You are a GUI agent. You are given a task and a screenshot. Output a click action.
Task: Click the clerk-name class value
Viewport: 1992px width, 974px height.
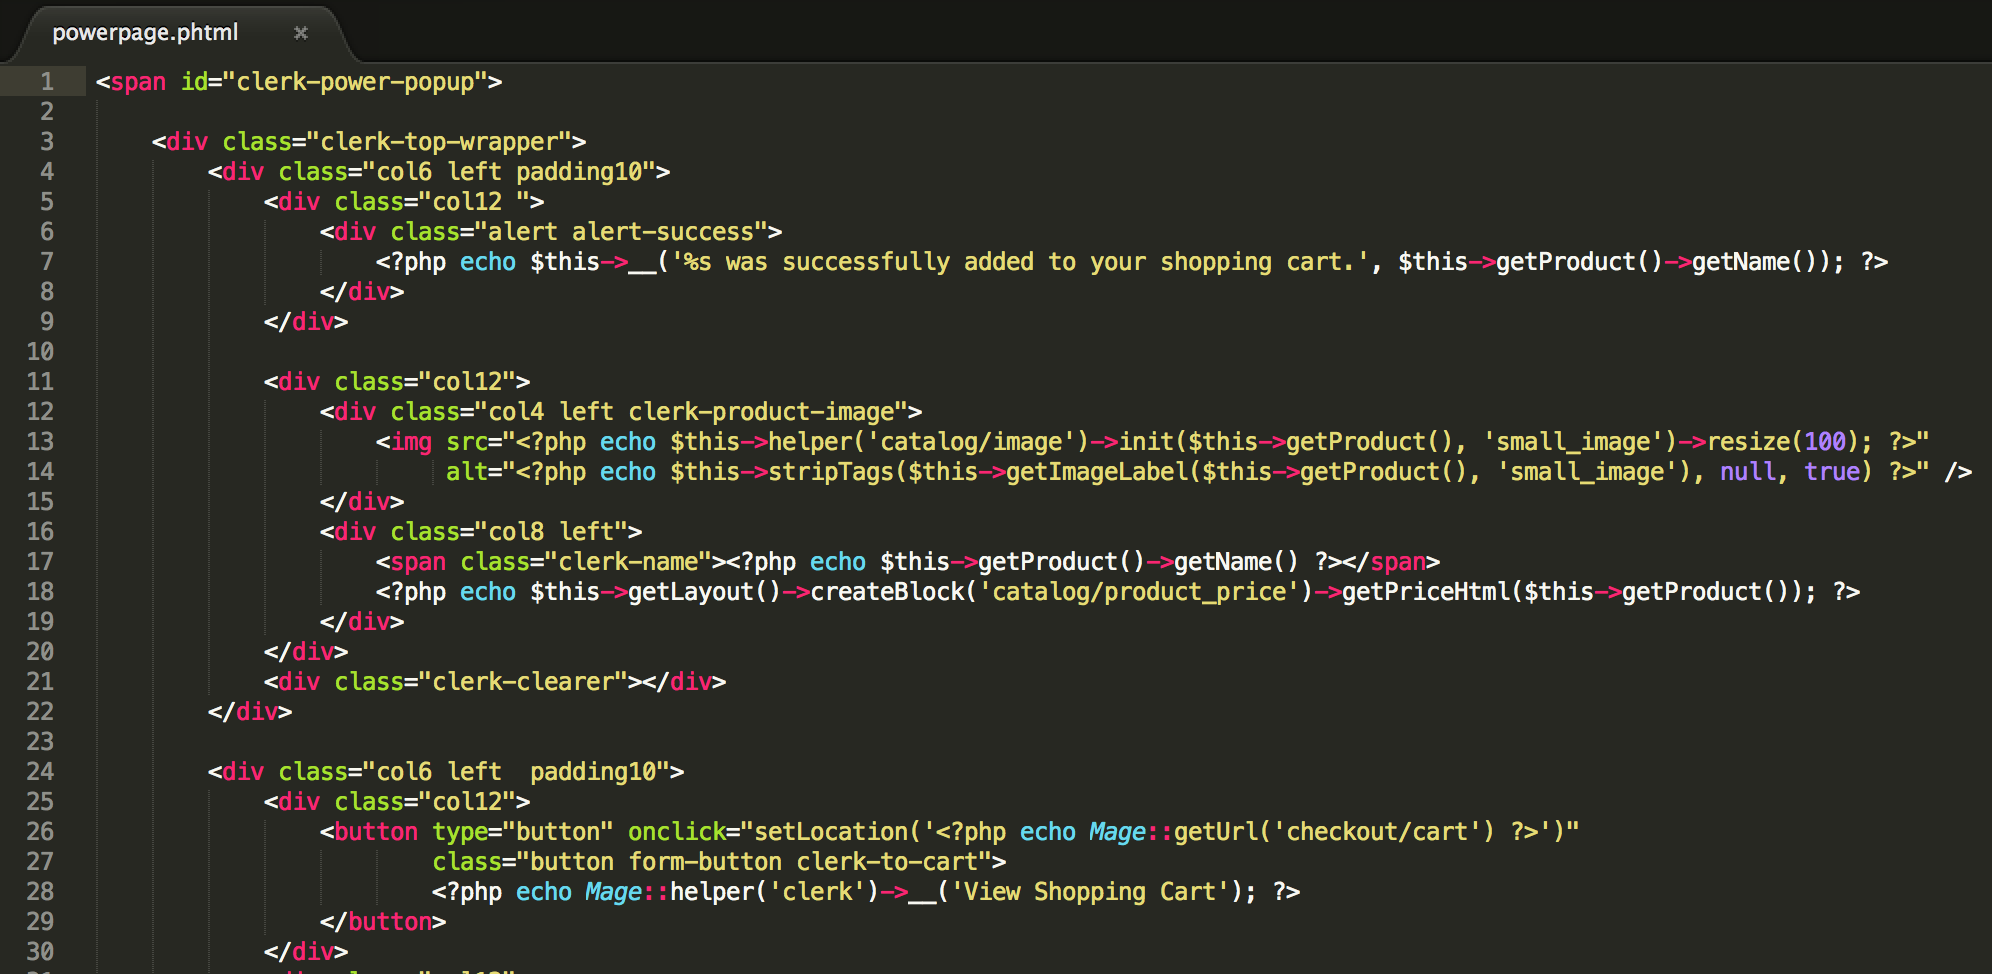[x=627, y=562]
